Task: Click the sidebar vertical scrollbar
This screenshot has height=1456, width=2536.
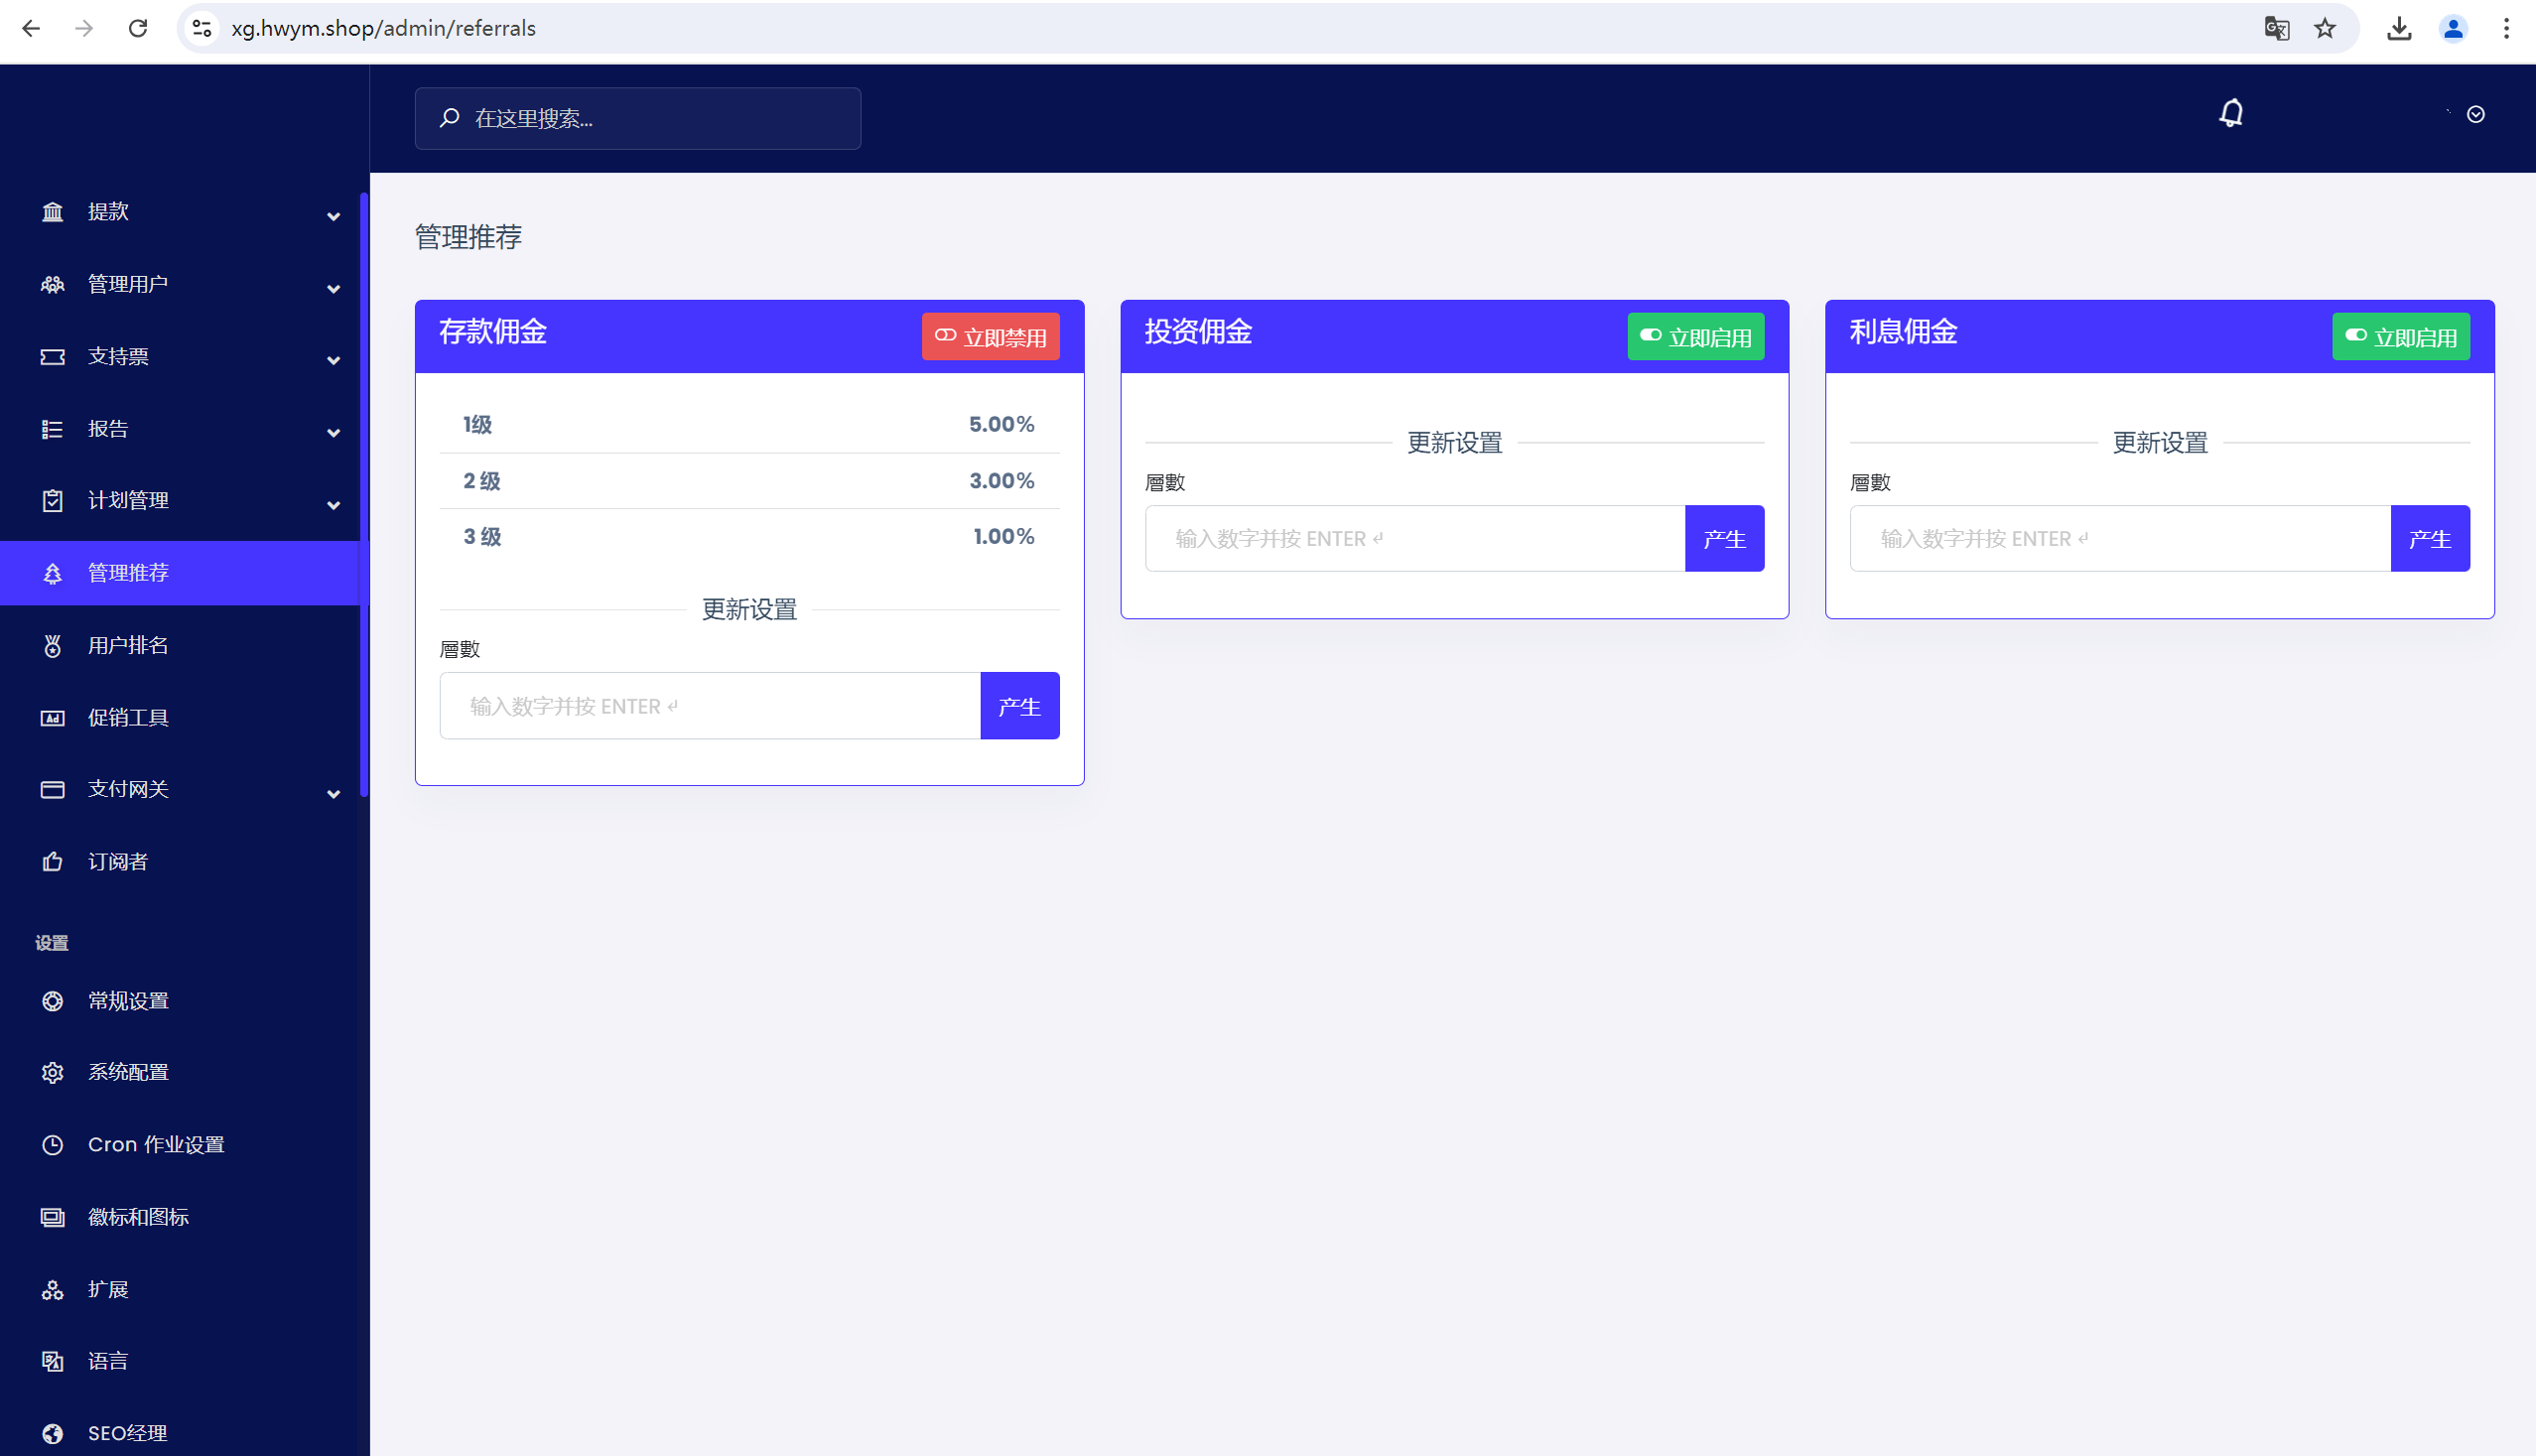Action: pyautogui.click(x=364, y=494)
